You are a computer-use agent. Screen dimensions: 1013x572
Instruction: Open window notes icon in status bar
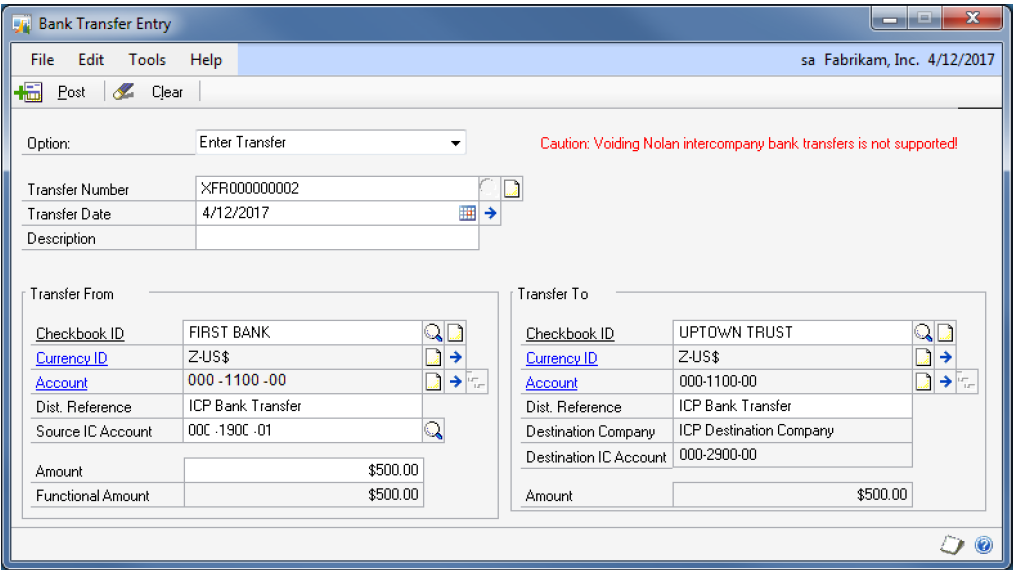(956, 545)
